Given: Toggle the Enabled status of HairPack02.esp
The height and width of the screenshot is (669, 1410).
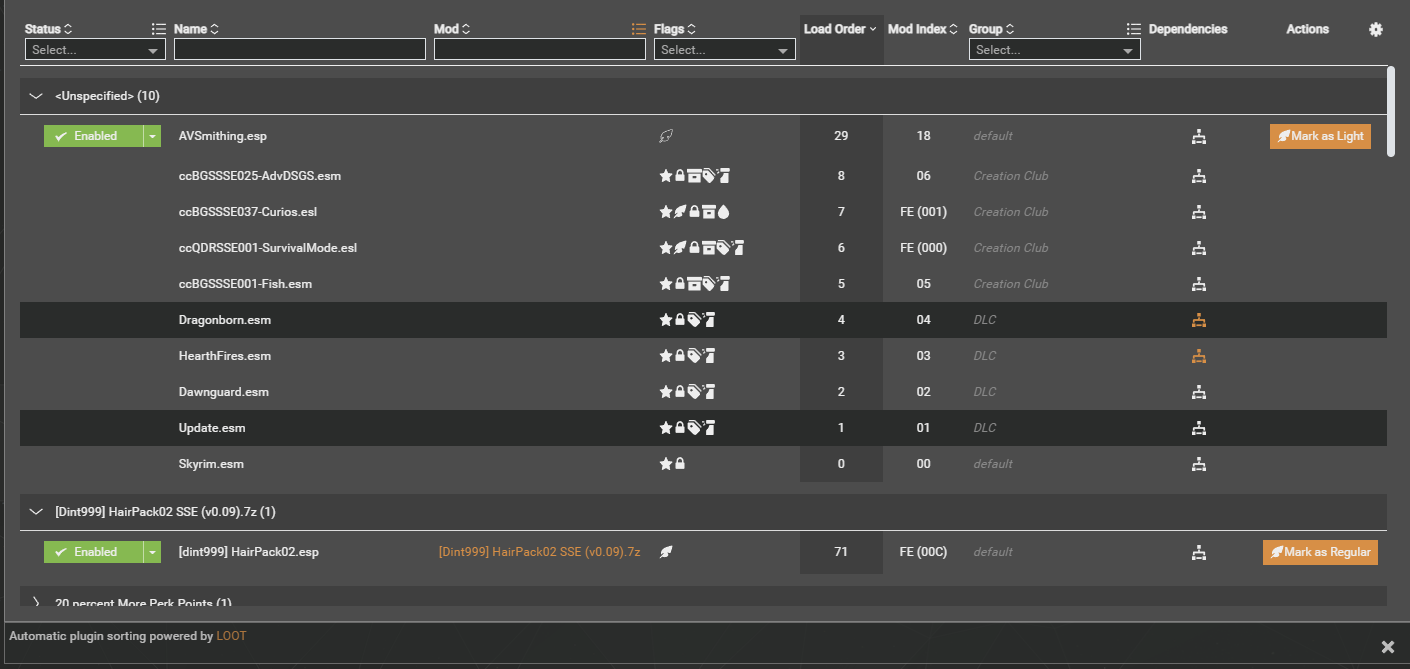Looking at the screenshot, I should 95,551.
